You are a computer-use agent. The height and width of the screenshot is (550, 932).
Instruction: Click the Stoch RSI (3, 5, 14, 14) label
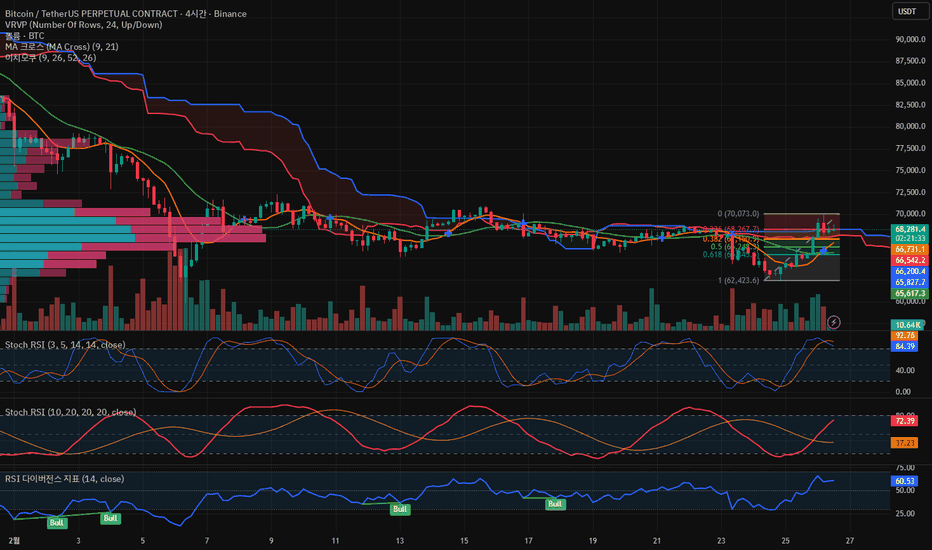click(x=65, y=345)
